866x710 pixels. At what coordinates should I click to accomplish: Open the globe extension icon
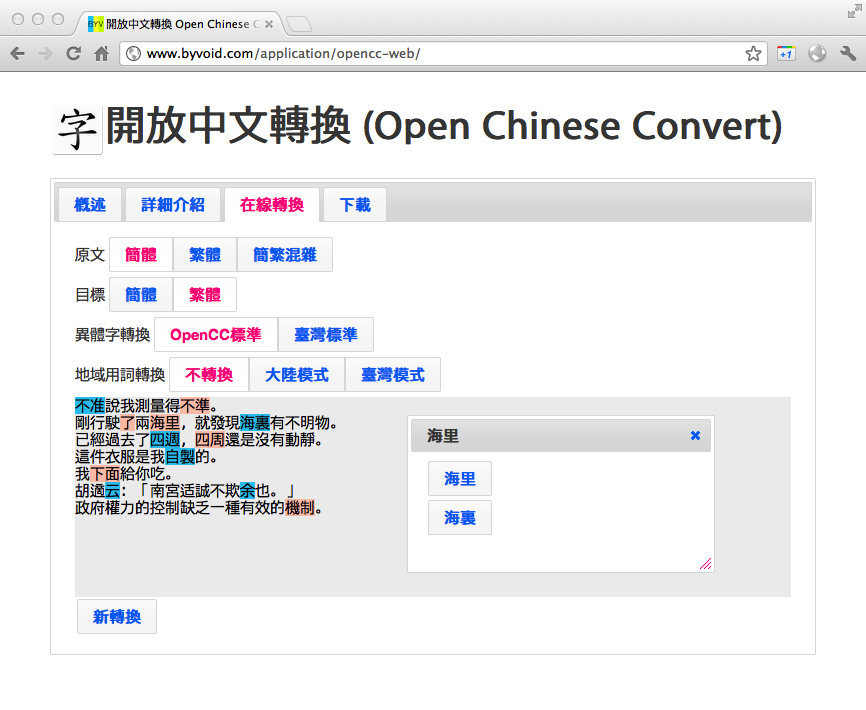(817, 54)
